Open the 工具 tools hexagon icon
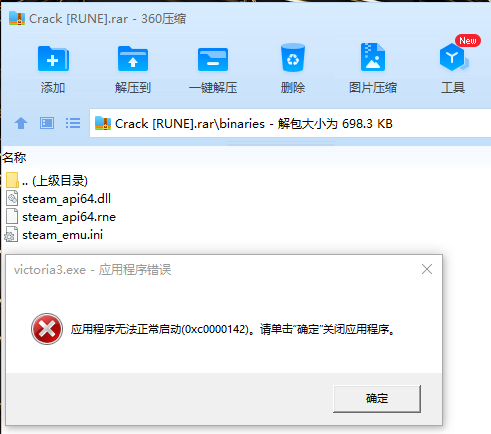Viewport: 491px width, 434px height. pyautogui.click(x=453, y=57)
